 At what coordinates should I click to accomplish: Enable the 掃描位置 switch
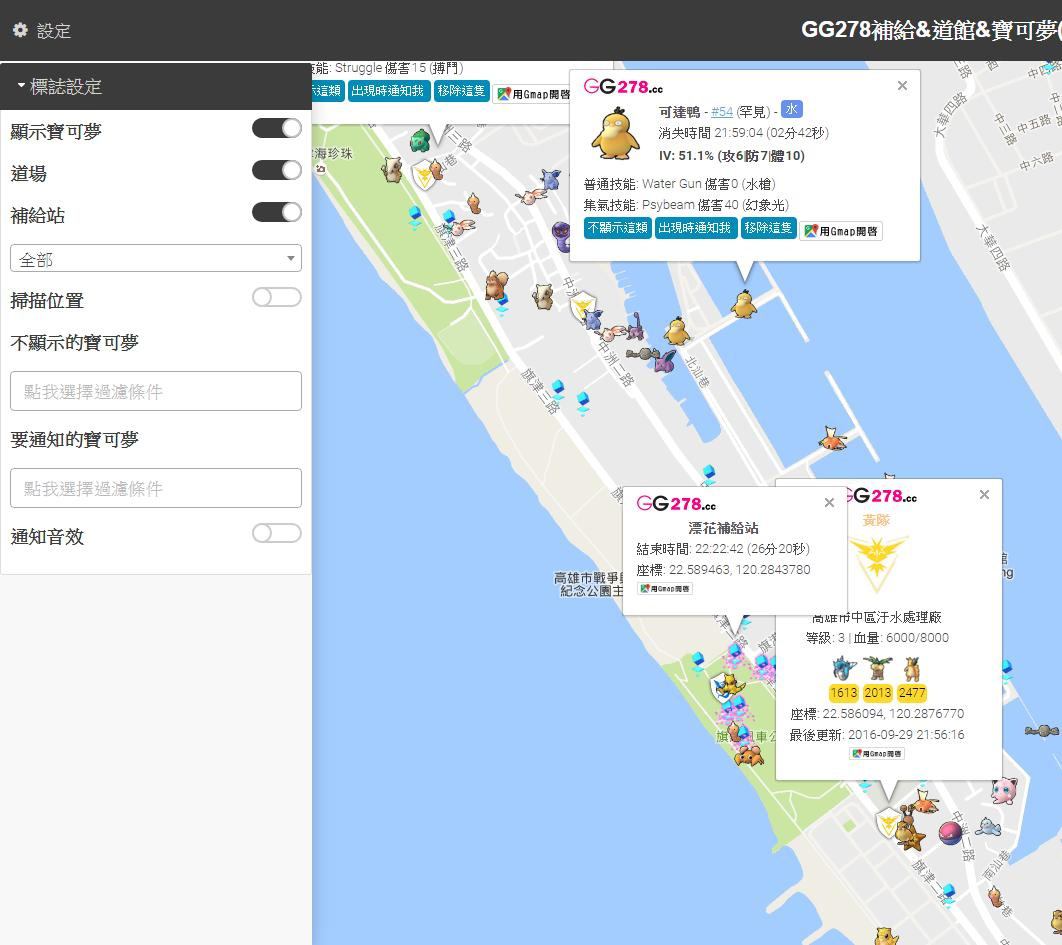(x=276, y=297)
